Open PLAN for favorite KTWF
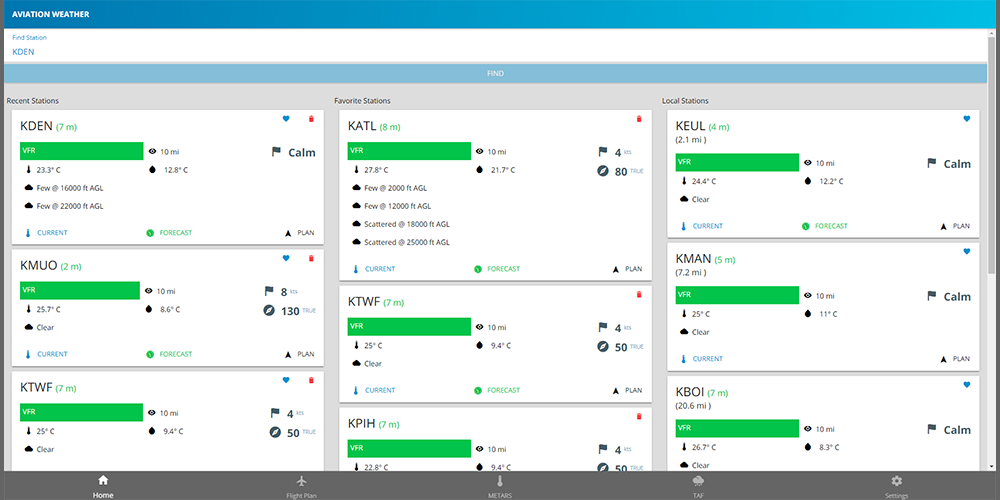 [628, 390]
